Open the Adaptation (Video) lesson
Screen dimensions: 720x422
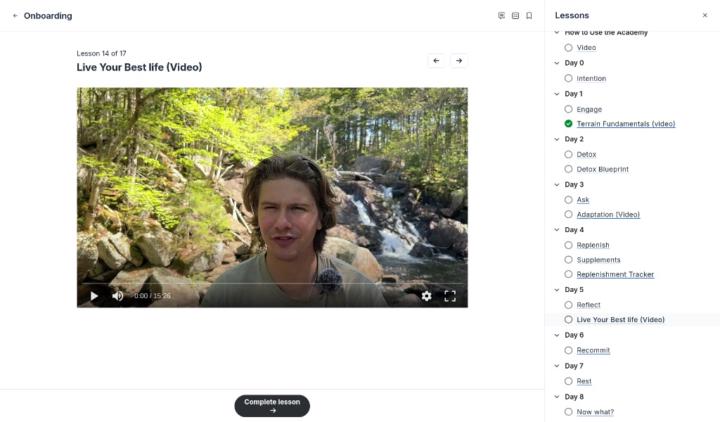[608, 214]
